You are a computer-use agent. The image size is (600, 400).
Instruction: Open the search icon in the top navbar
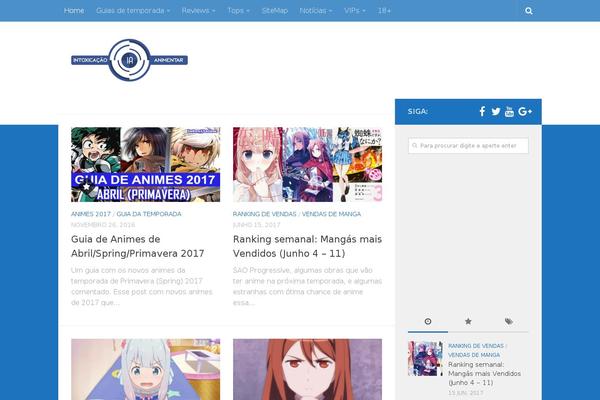point(528,11)
